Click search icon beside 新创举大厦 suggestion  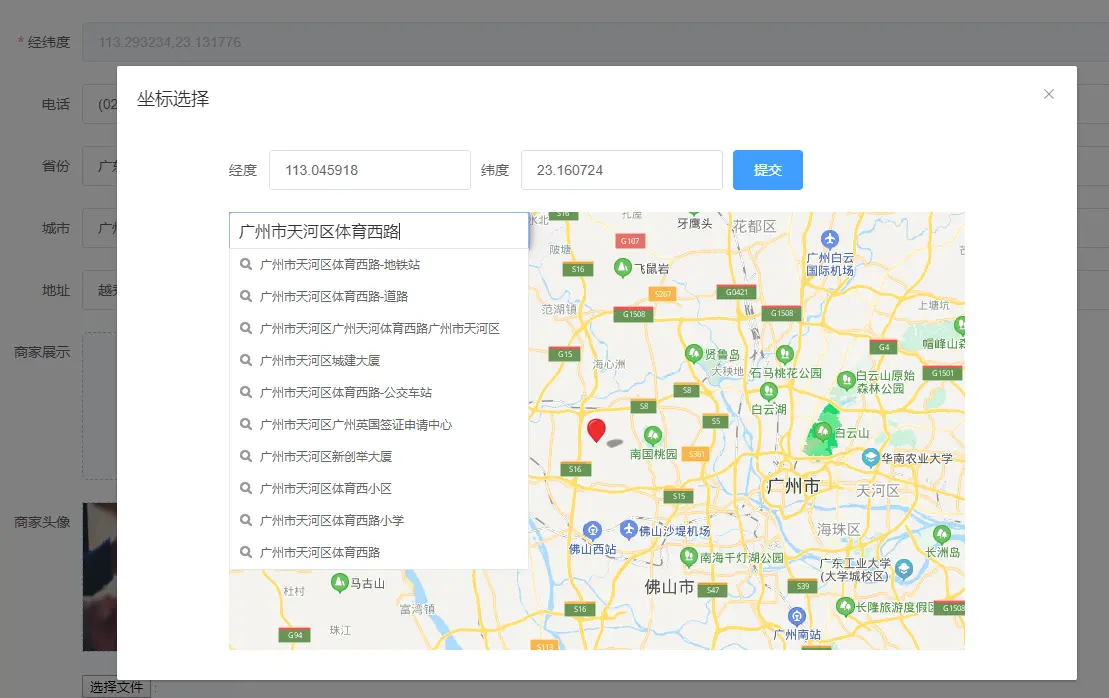coord(245,456)
